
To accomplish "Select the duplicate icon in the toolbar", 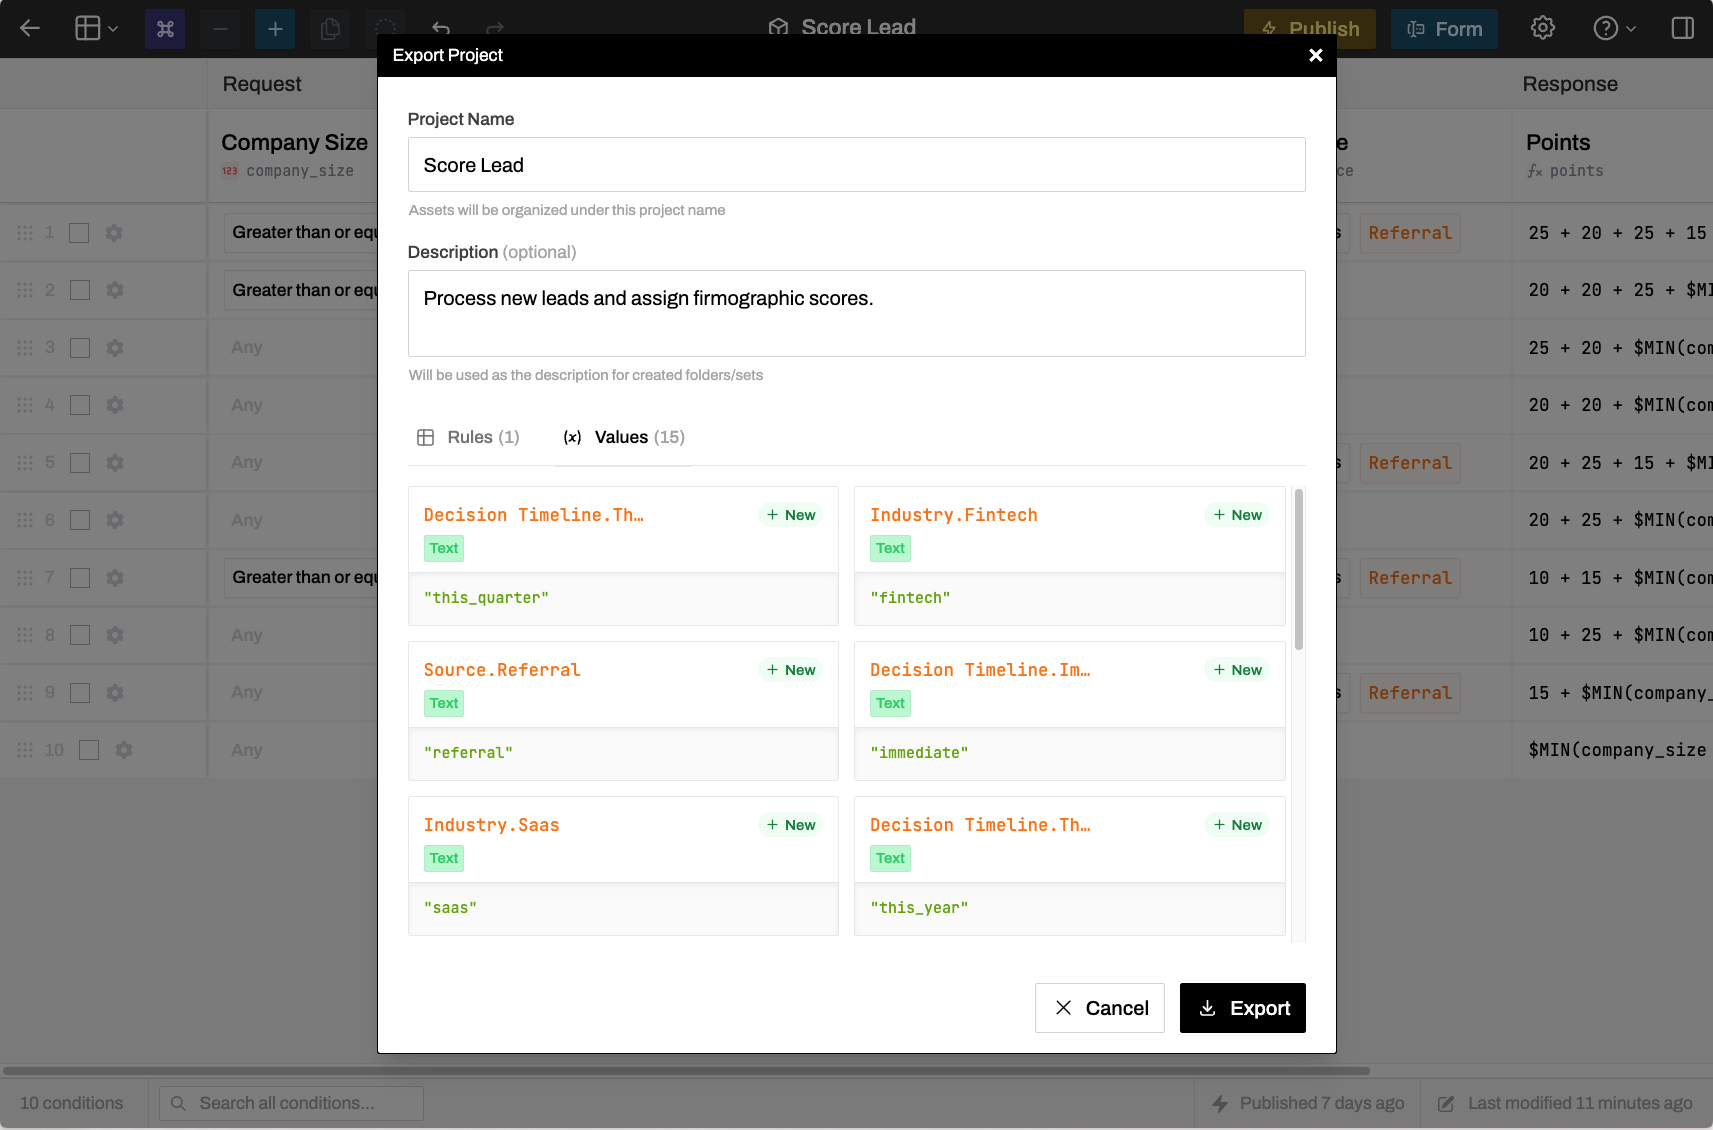I will pos(330,28).
